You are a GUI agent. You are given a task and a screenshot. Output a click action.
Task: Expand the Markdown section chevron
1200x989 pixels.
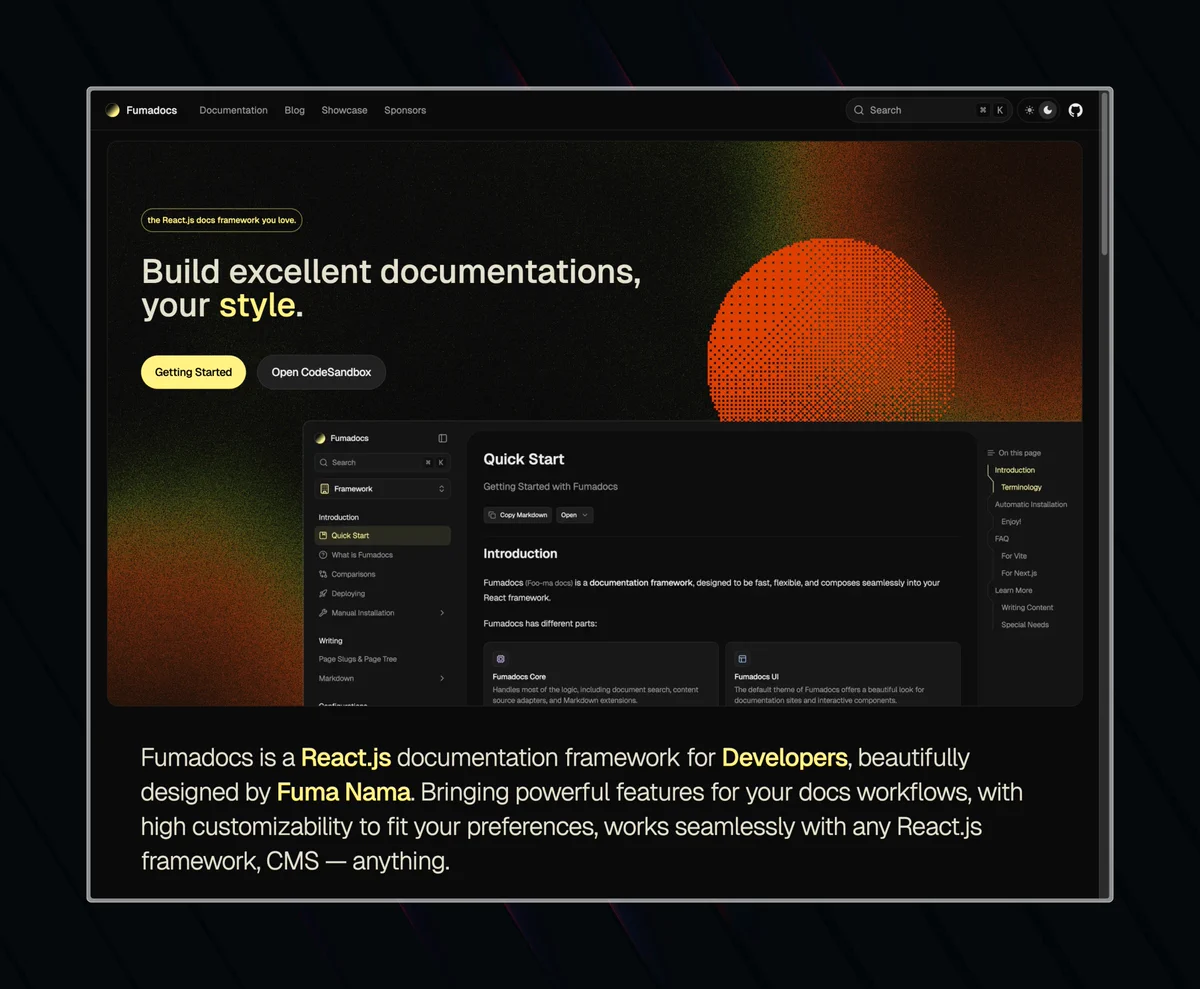pos(442,678)
